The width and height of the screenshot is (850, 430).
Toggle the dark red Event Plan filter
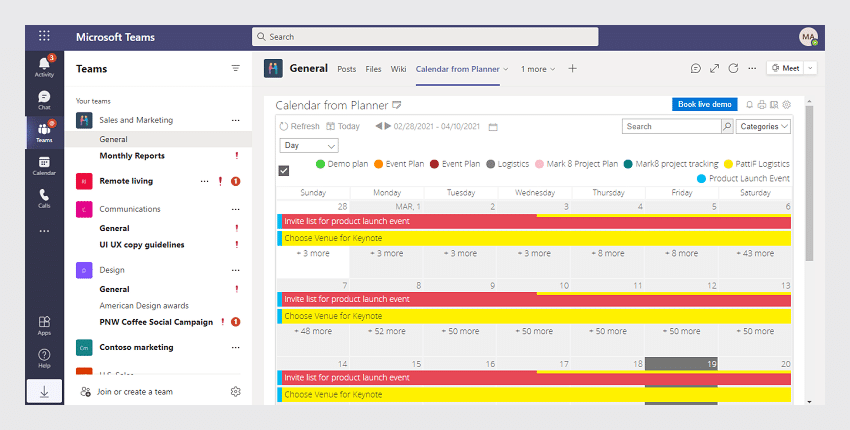455,164
